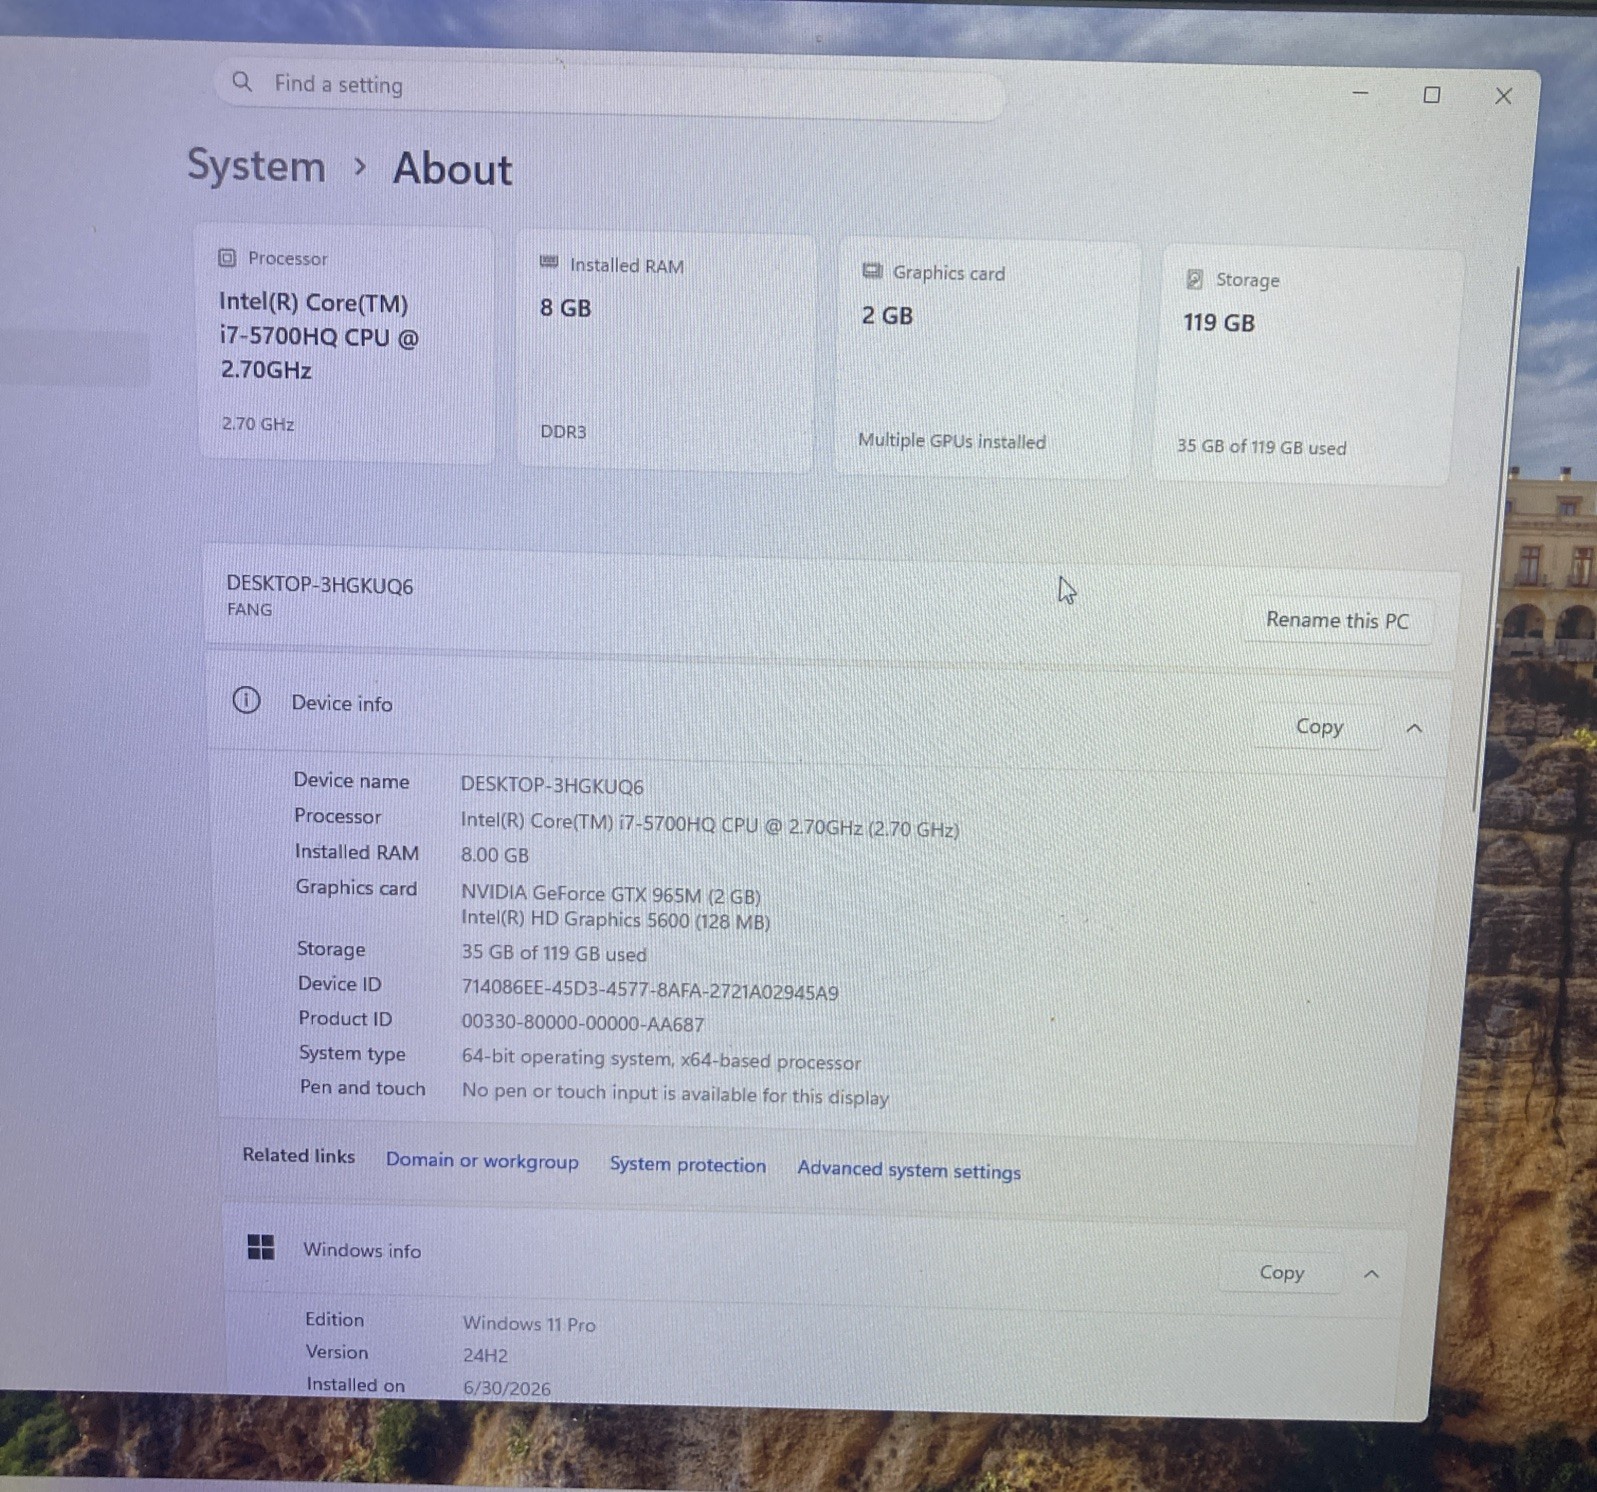Image resolution: width=1597 pixels, height=1492 pixels.
Task: Click the FANG label under PC name
Action: click(249, 609)
